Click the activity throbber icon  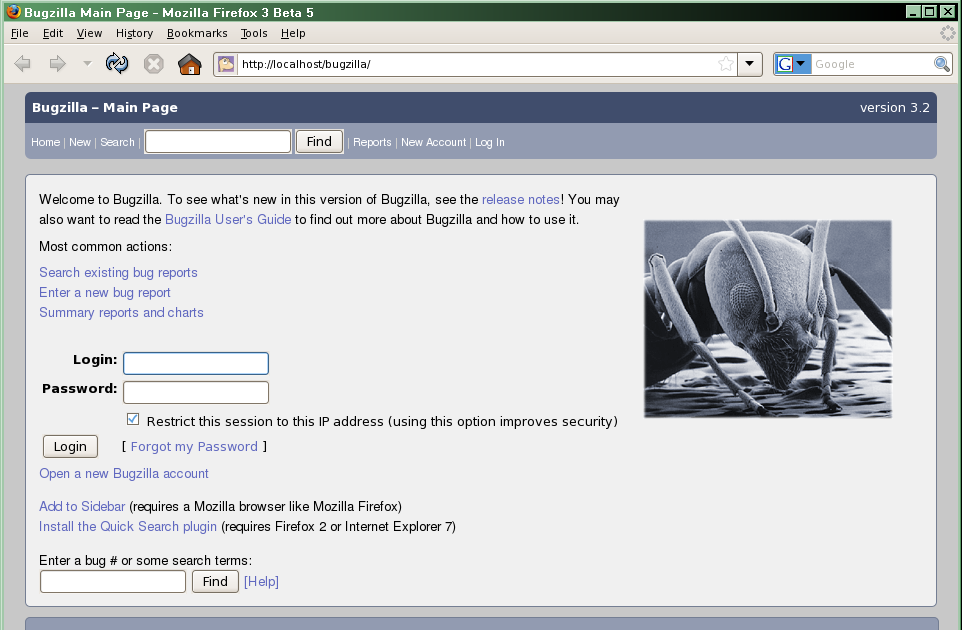(948, 33)
